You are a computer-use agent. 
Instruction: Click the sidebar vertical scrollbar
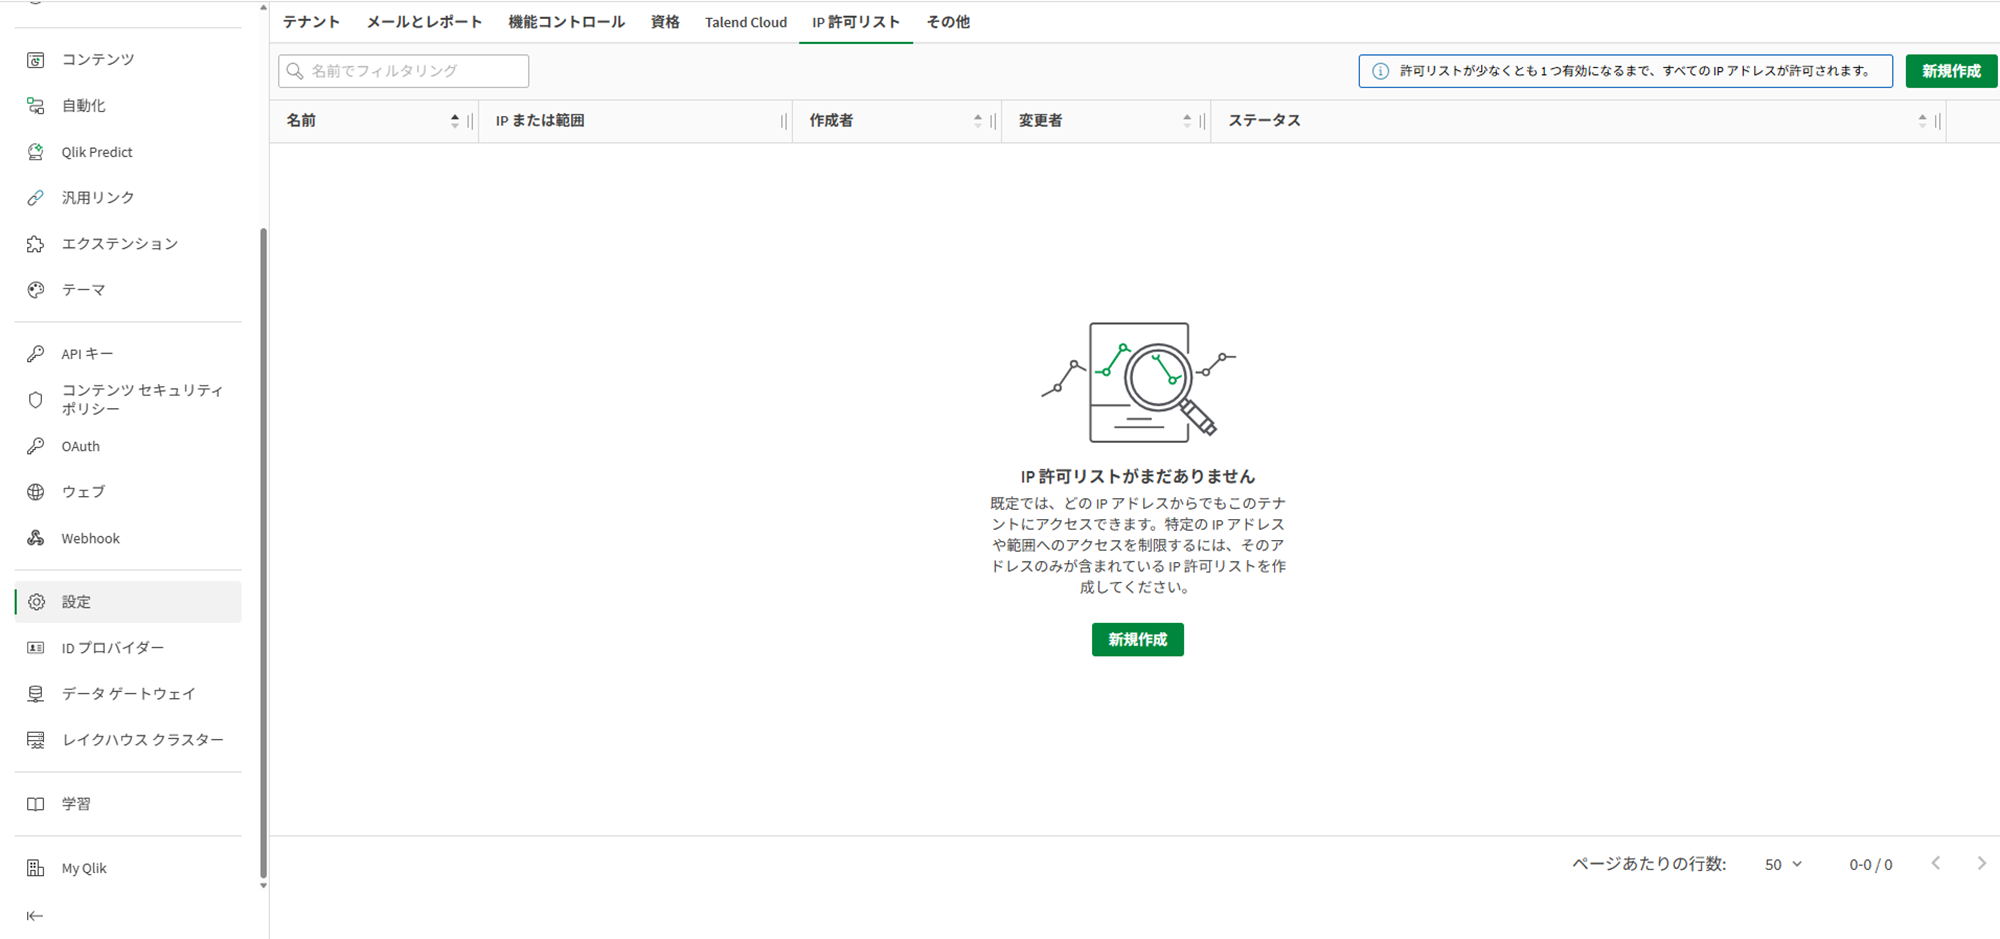click(263, 550)
